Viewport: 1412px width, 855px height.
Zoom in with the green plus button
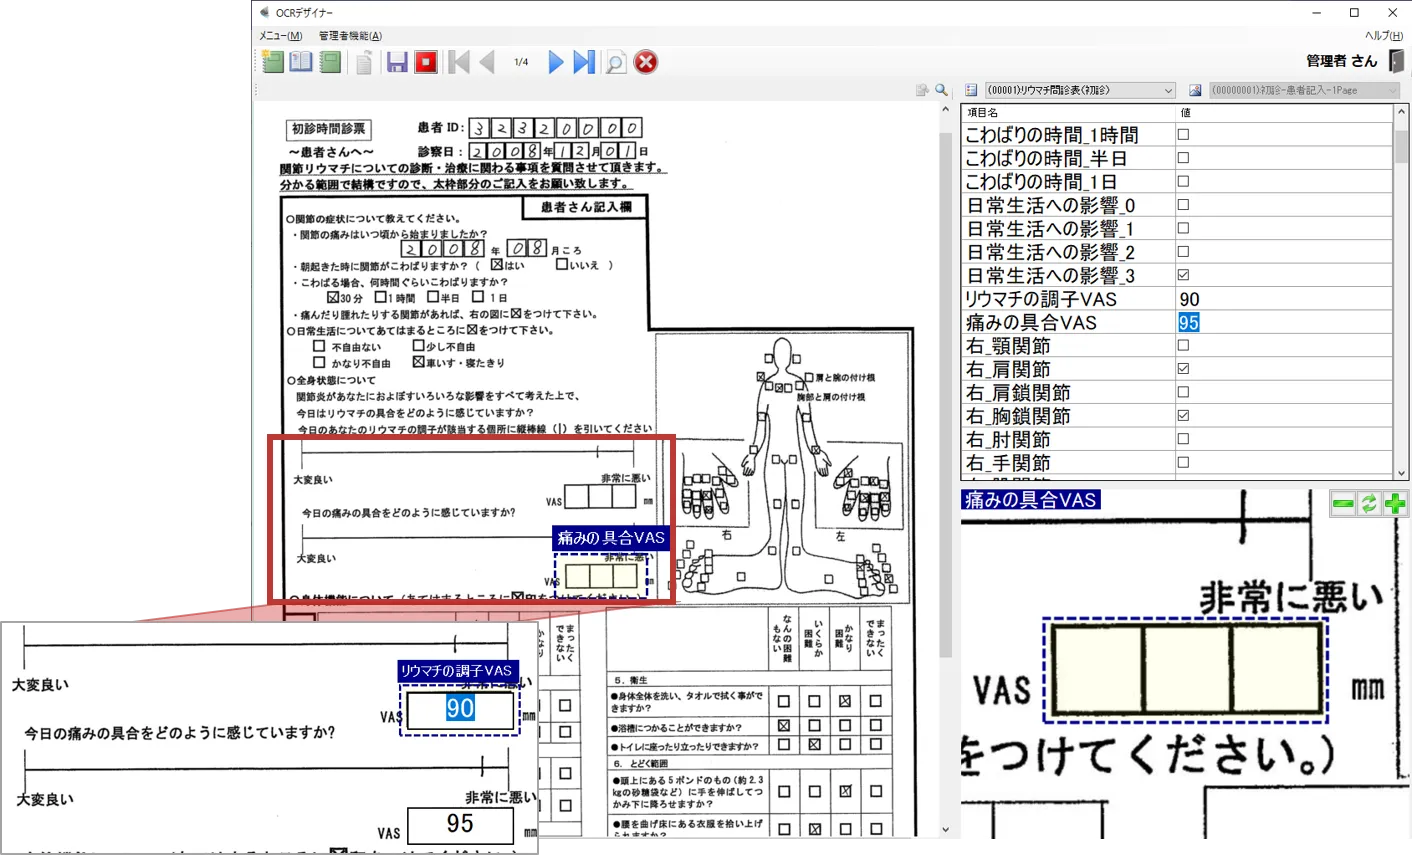point(1395,504)
